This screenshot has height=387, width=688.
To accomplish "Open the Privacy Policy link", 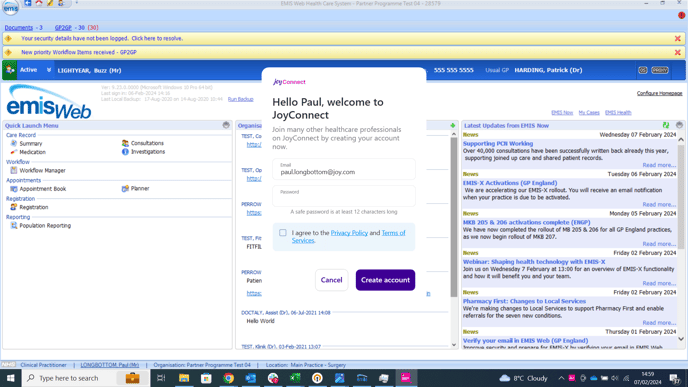I will pyautogui.click(x=349, y=233).
